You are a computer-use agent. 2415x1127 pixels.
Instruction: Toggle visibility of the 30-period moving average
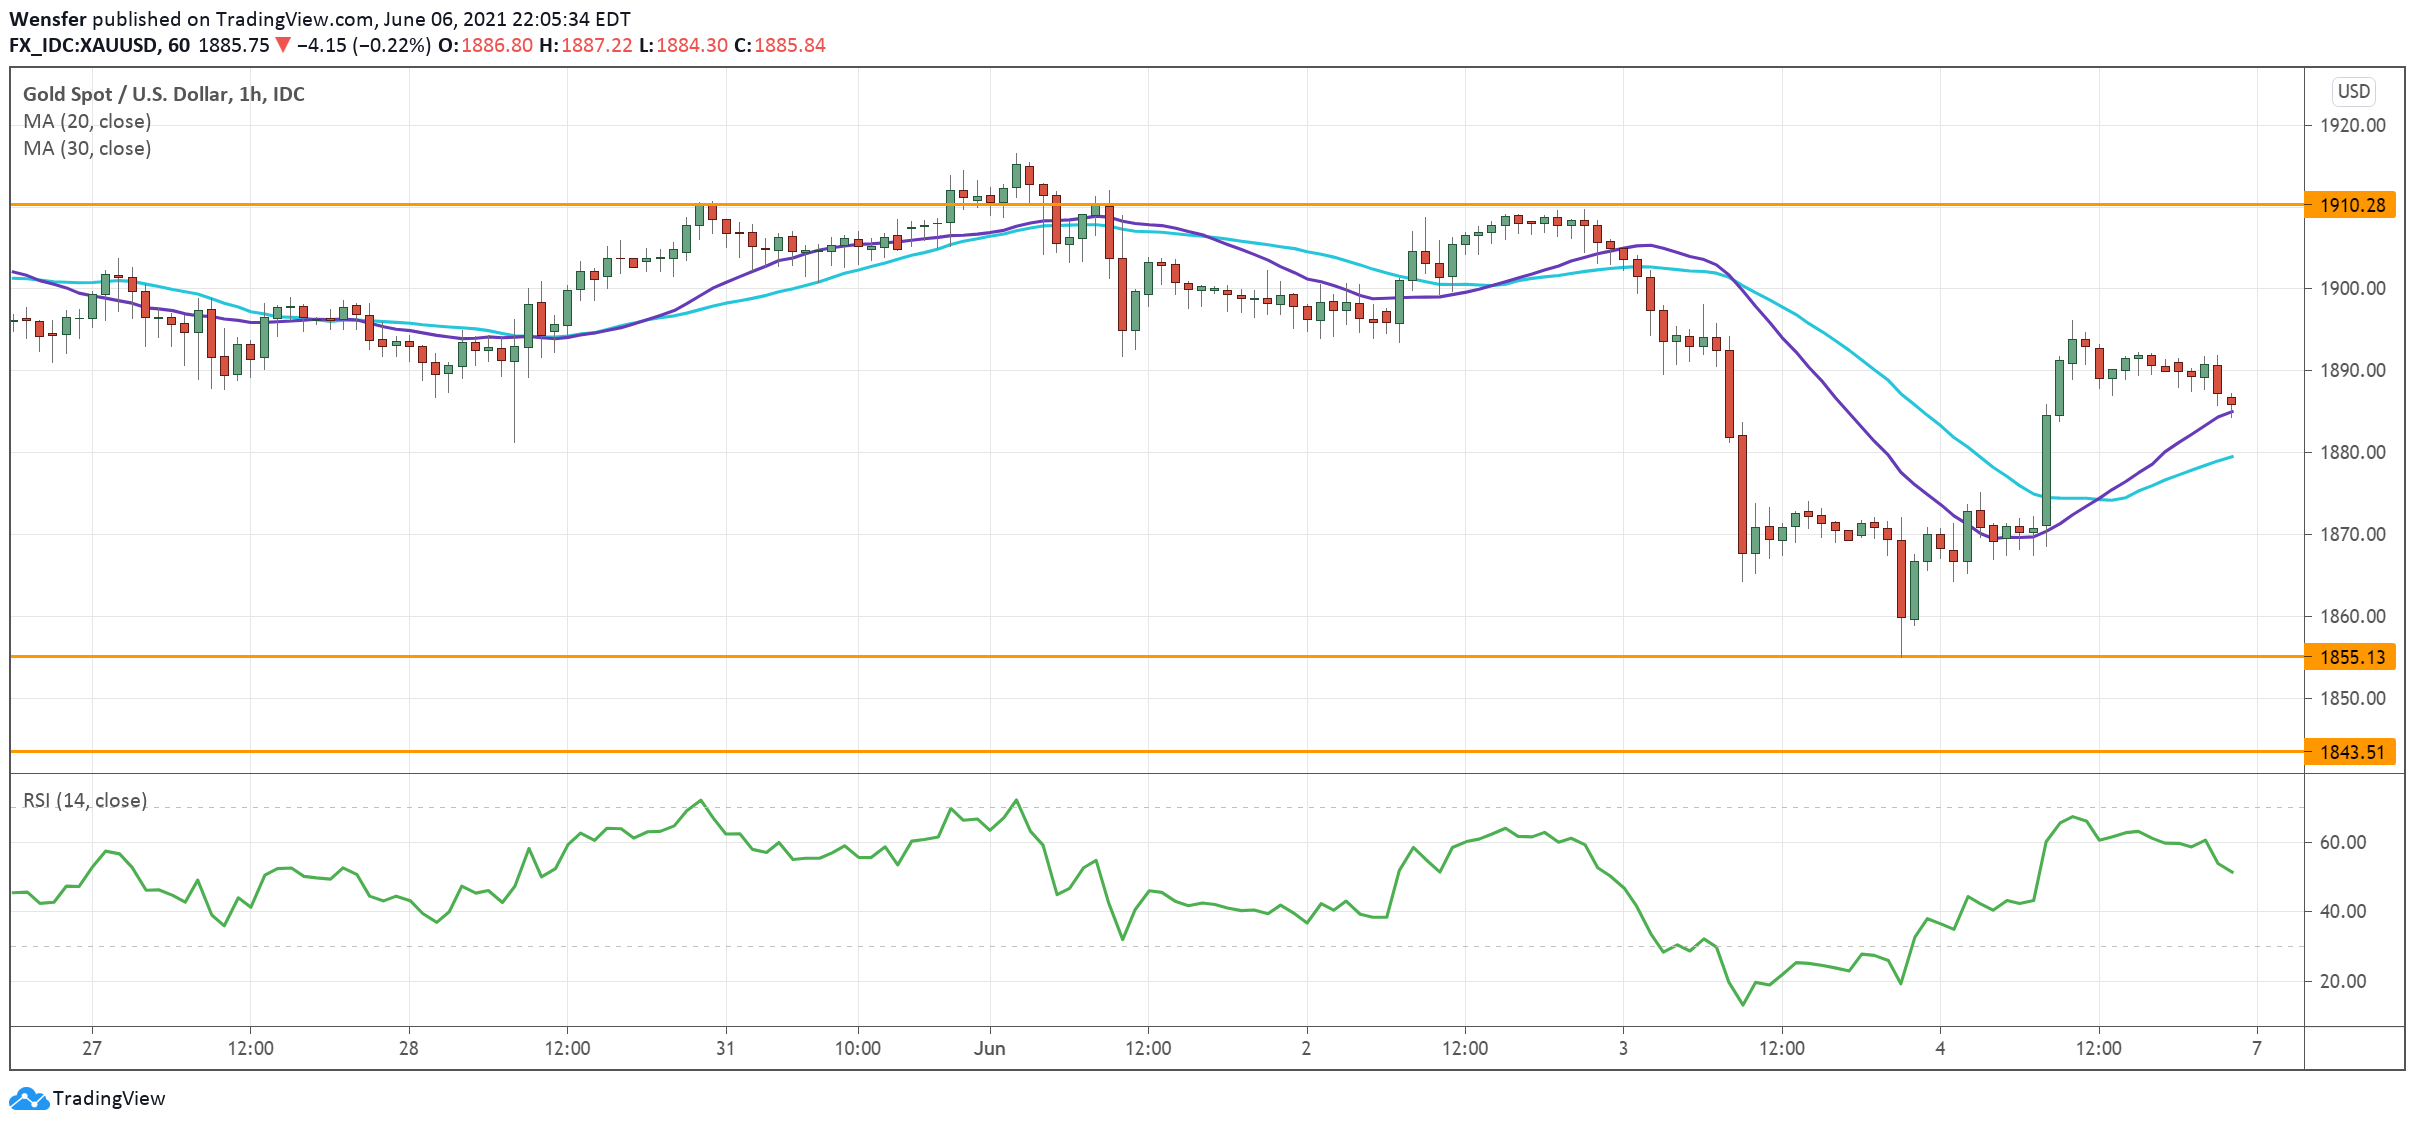86,148
